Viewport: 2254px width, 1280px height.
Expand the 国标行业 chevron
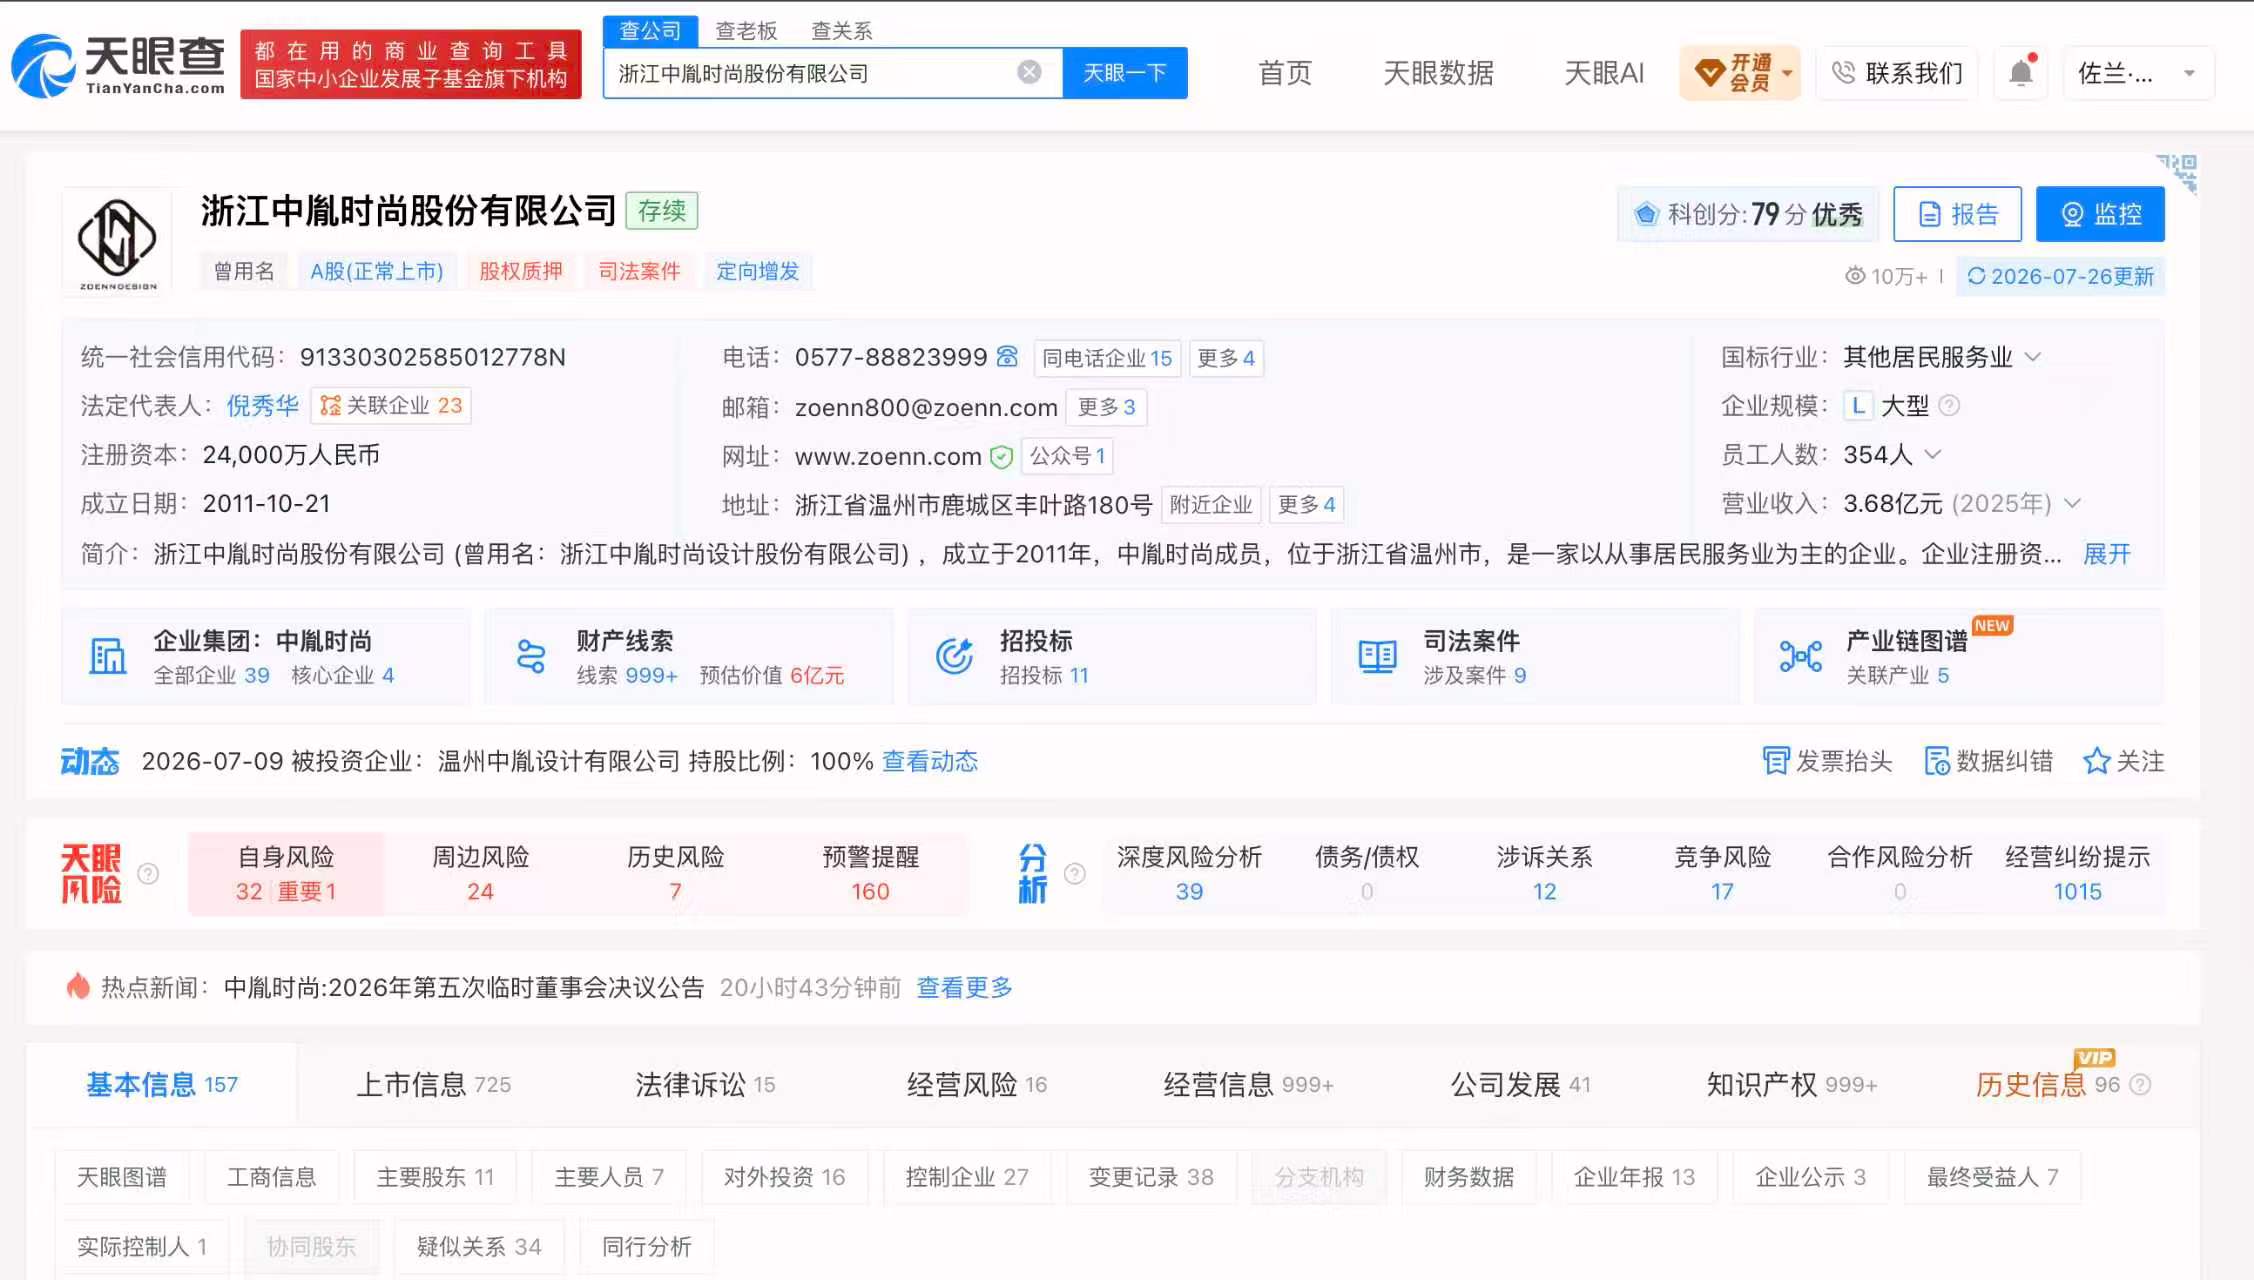pos(2033,357)
